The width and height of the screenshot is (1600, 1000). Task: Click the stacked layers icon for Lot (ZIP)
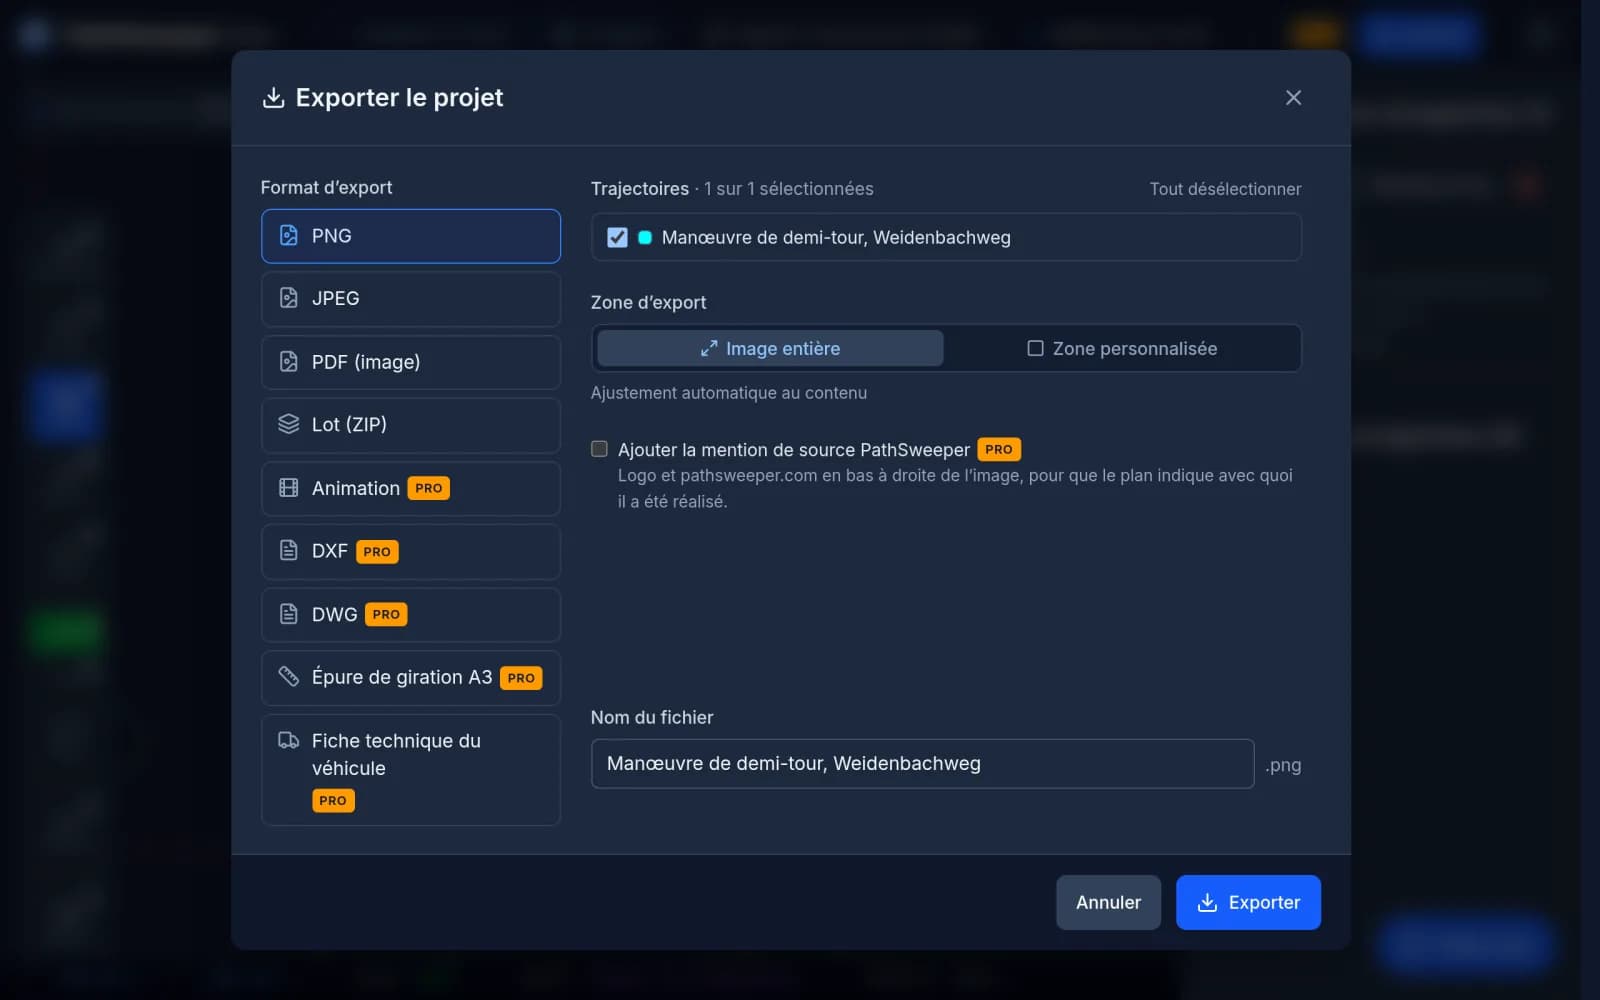(x=288, y=424)
